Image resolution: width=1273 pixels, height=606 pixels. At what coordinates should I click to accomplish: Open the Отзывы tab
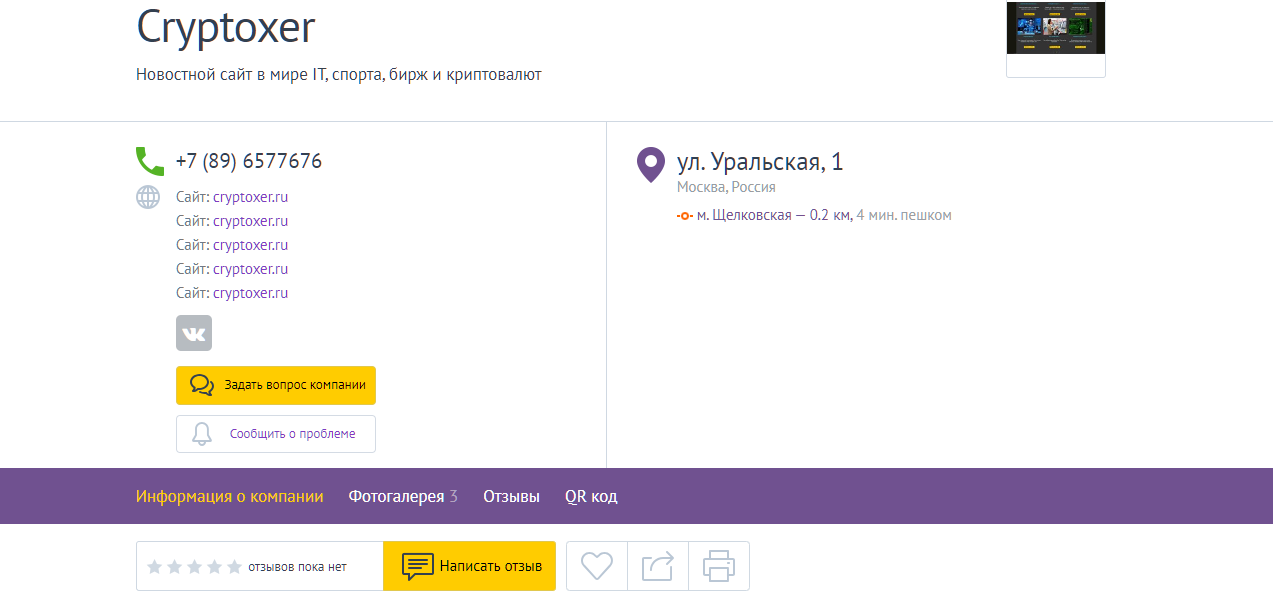pos(511,495)
